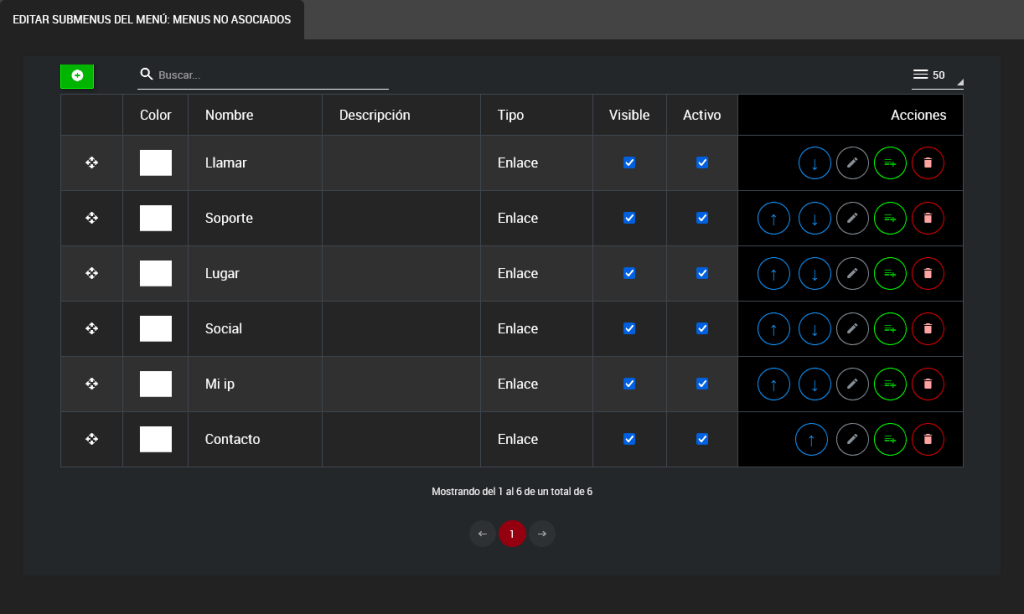Image resolution: width=1024 pixels, height=614 pixels.
Task: Toggle the Activo checkbox for Social
Action: point(702,329)
